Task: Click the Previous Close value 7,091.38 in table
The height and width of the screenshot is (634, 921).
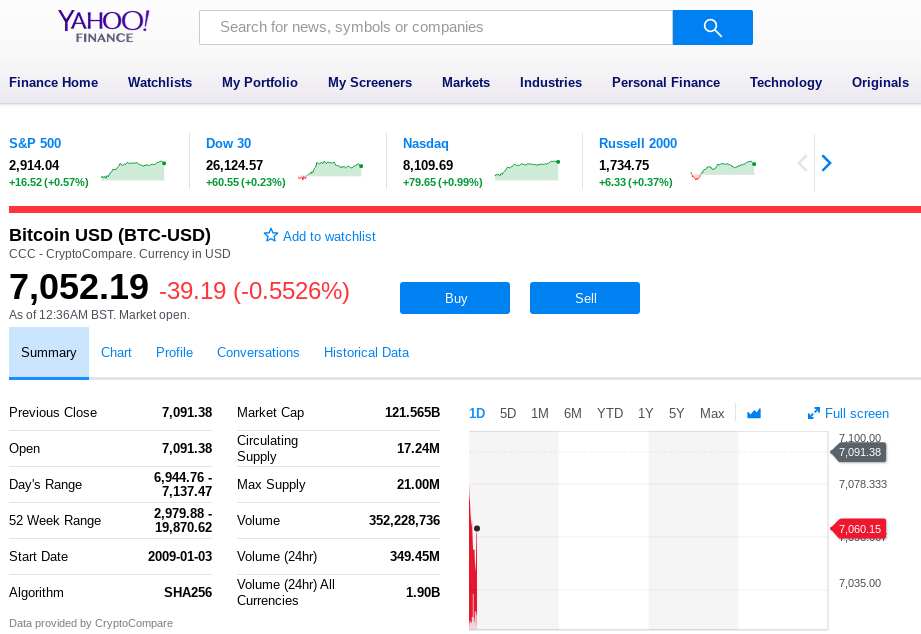Action: [x=187, y=412]
